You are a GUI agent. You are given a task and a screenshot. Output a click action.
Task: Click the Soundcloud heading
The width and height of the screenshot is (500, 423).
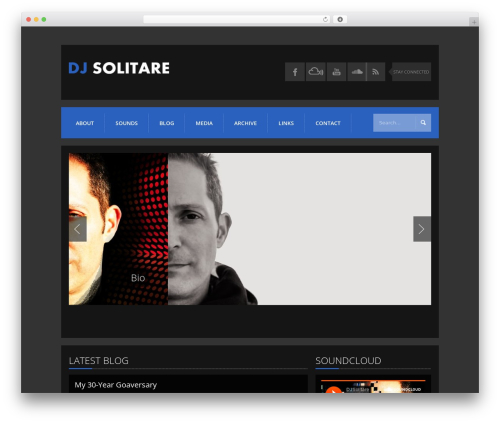(x=348, y=361)
